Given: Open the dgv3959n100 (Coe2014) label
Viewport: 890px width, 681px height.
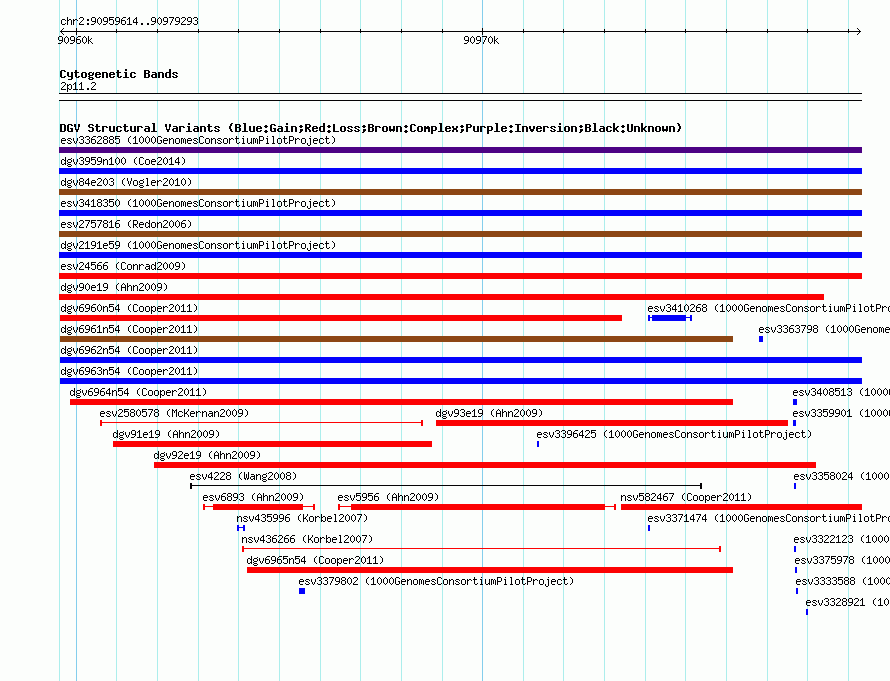Looking at the screenshot, I should click(x=123, y=161).
